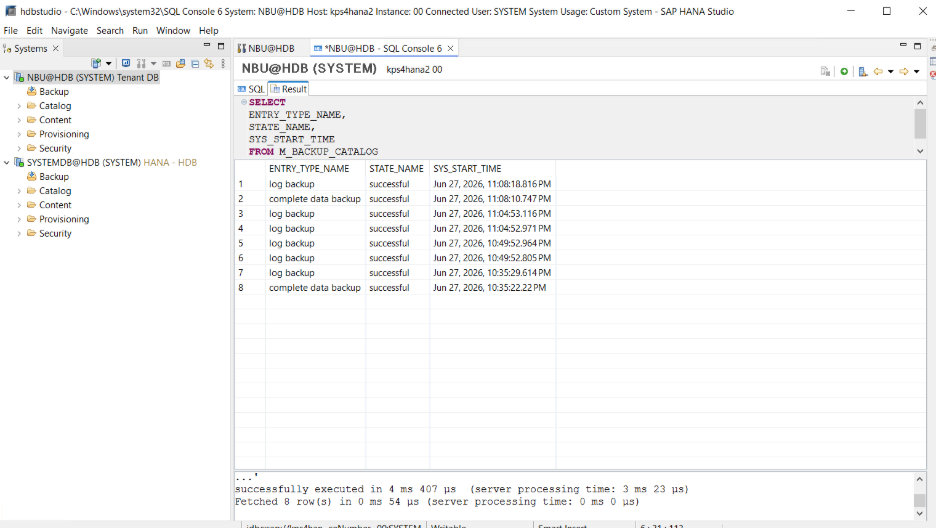Image resolution: width=936 pixels, height=528 pixels.
Task: Click the gray keyboard-like icon in Systems toolbar
Action: click(x=167, y=63)
